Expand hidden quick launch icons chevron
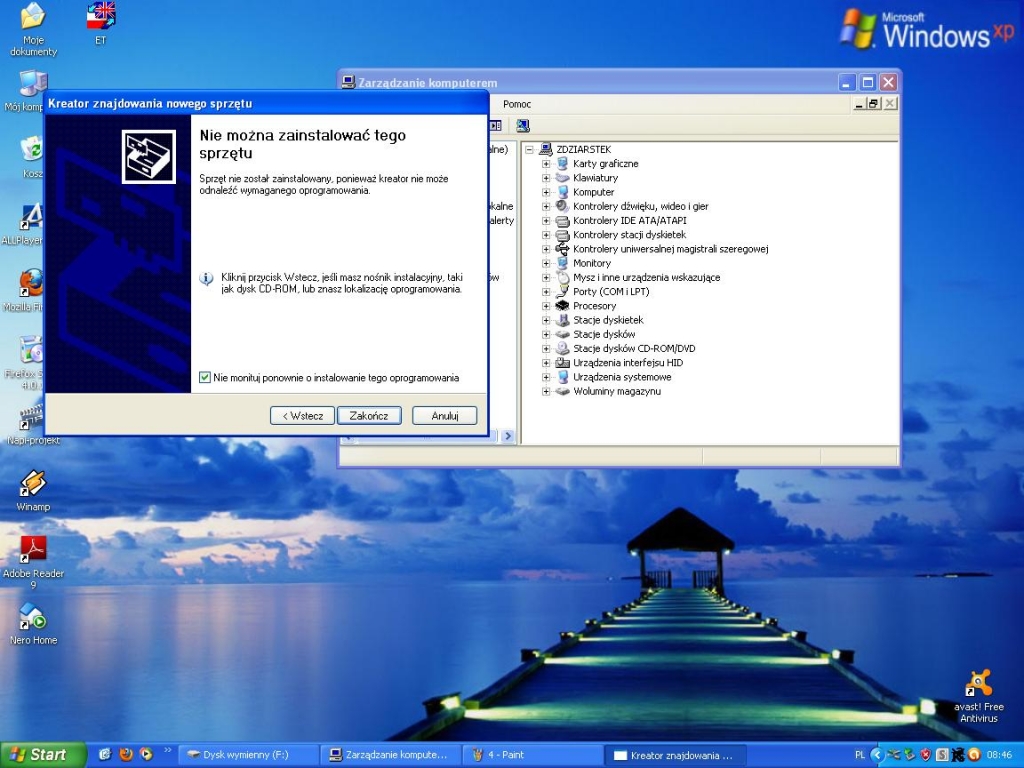Image resolution: width=1024 pixels, height=768 pixels. [167, 750]
